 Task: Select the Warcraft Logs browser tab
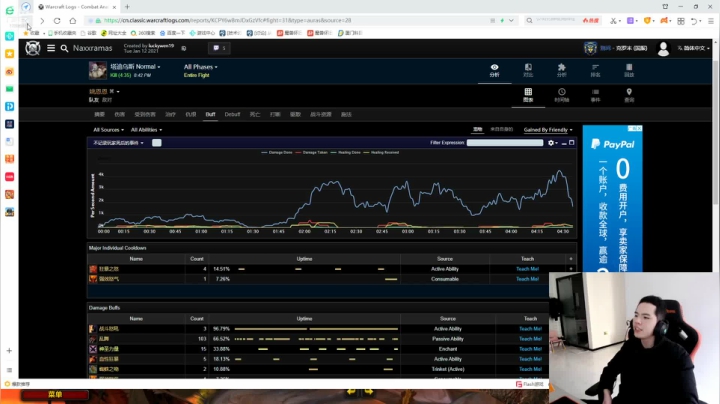point(76,7)
